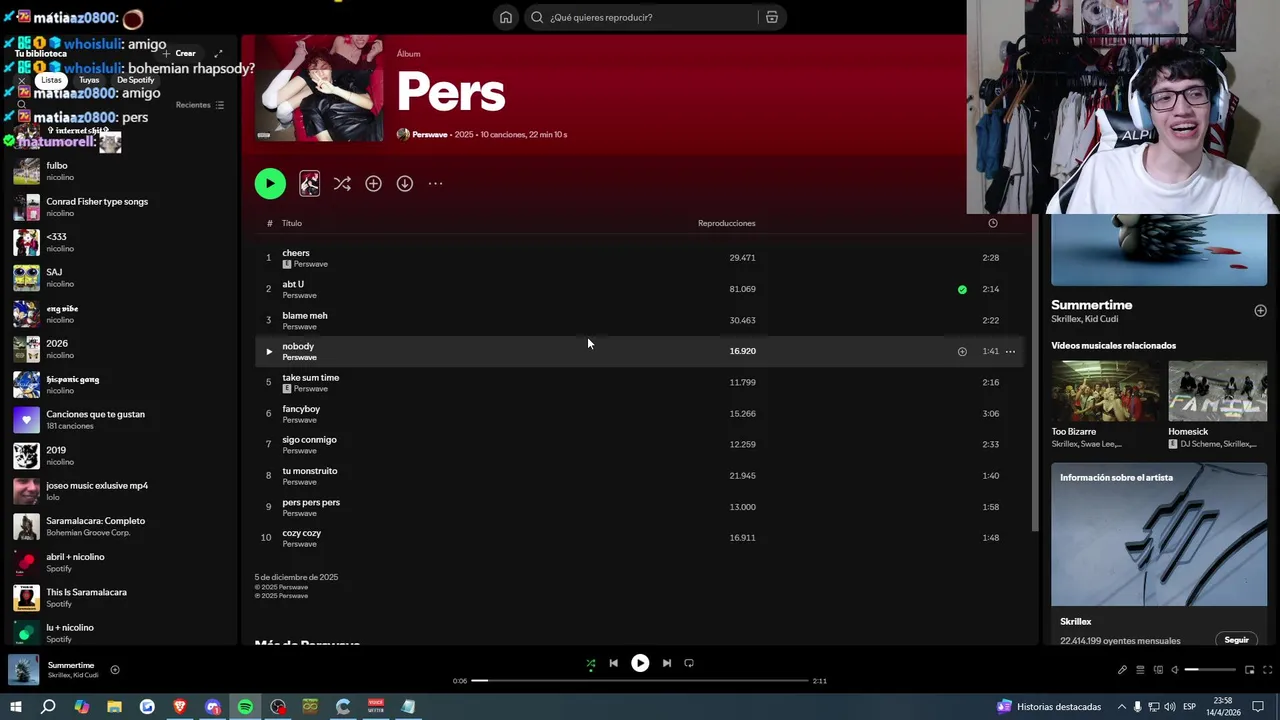The width and height of the screenshot is (1280, 720).
Task: Open lu + nicolino blend
Action: click(120, 633)
